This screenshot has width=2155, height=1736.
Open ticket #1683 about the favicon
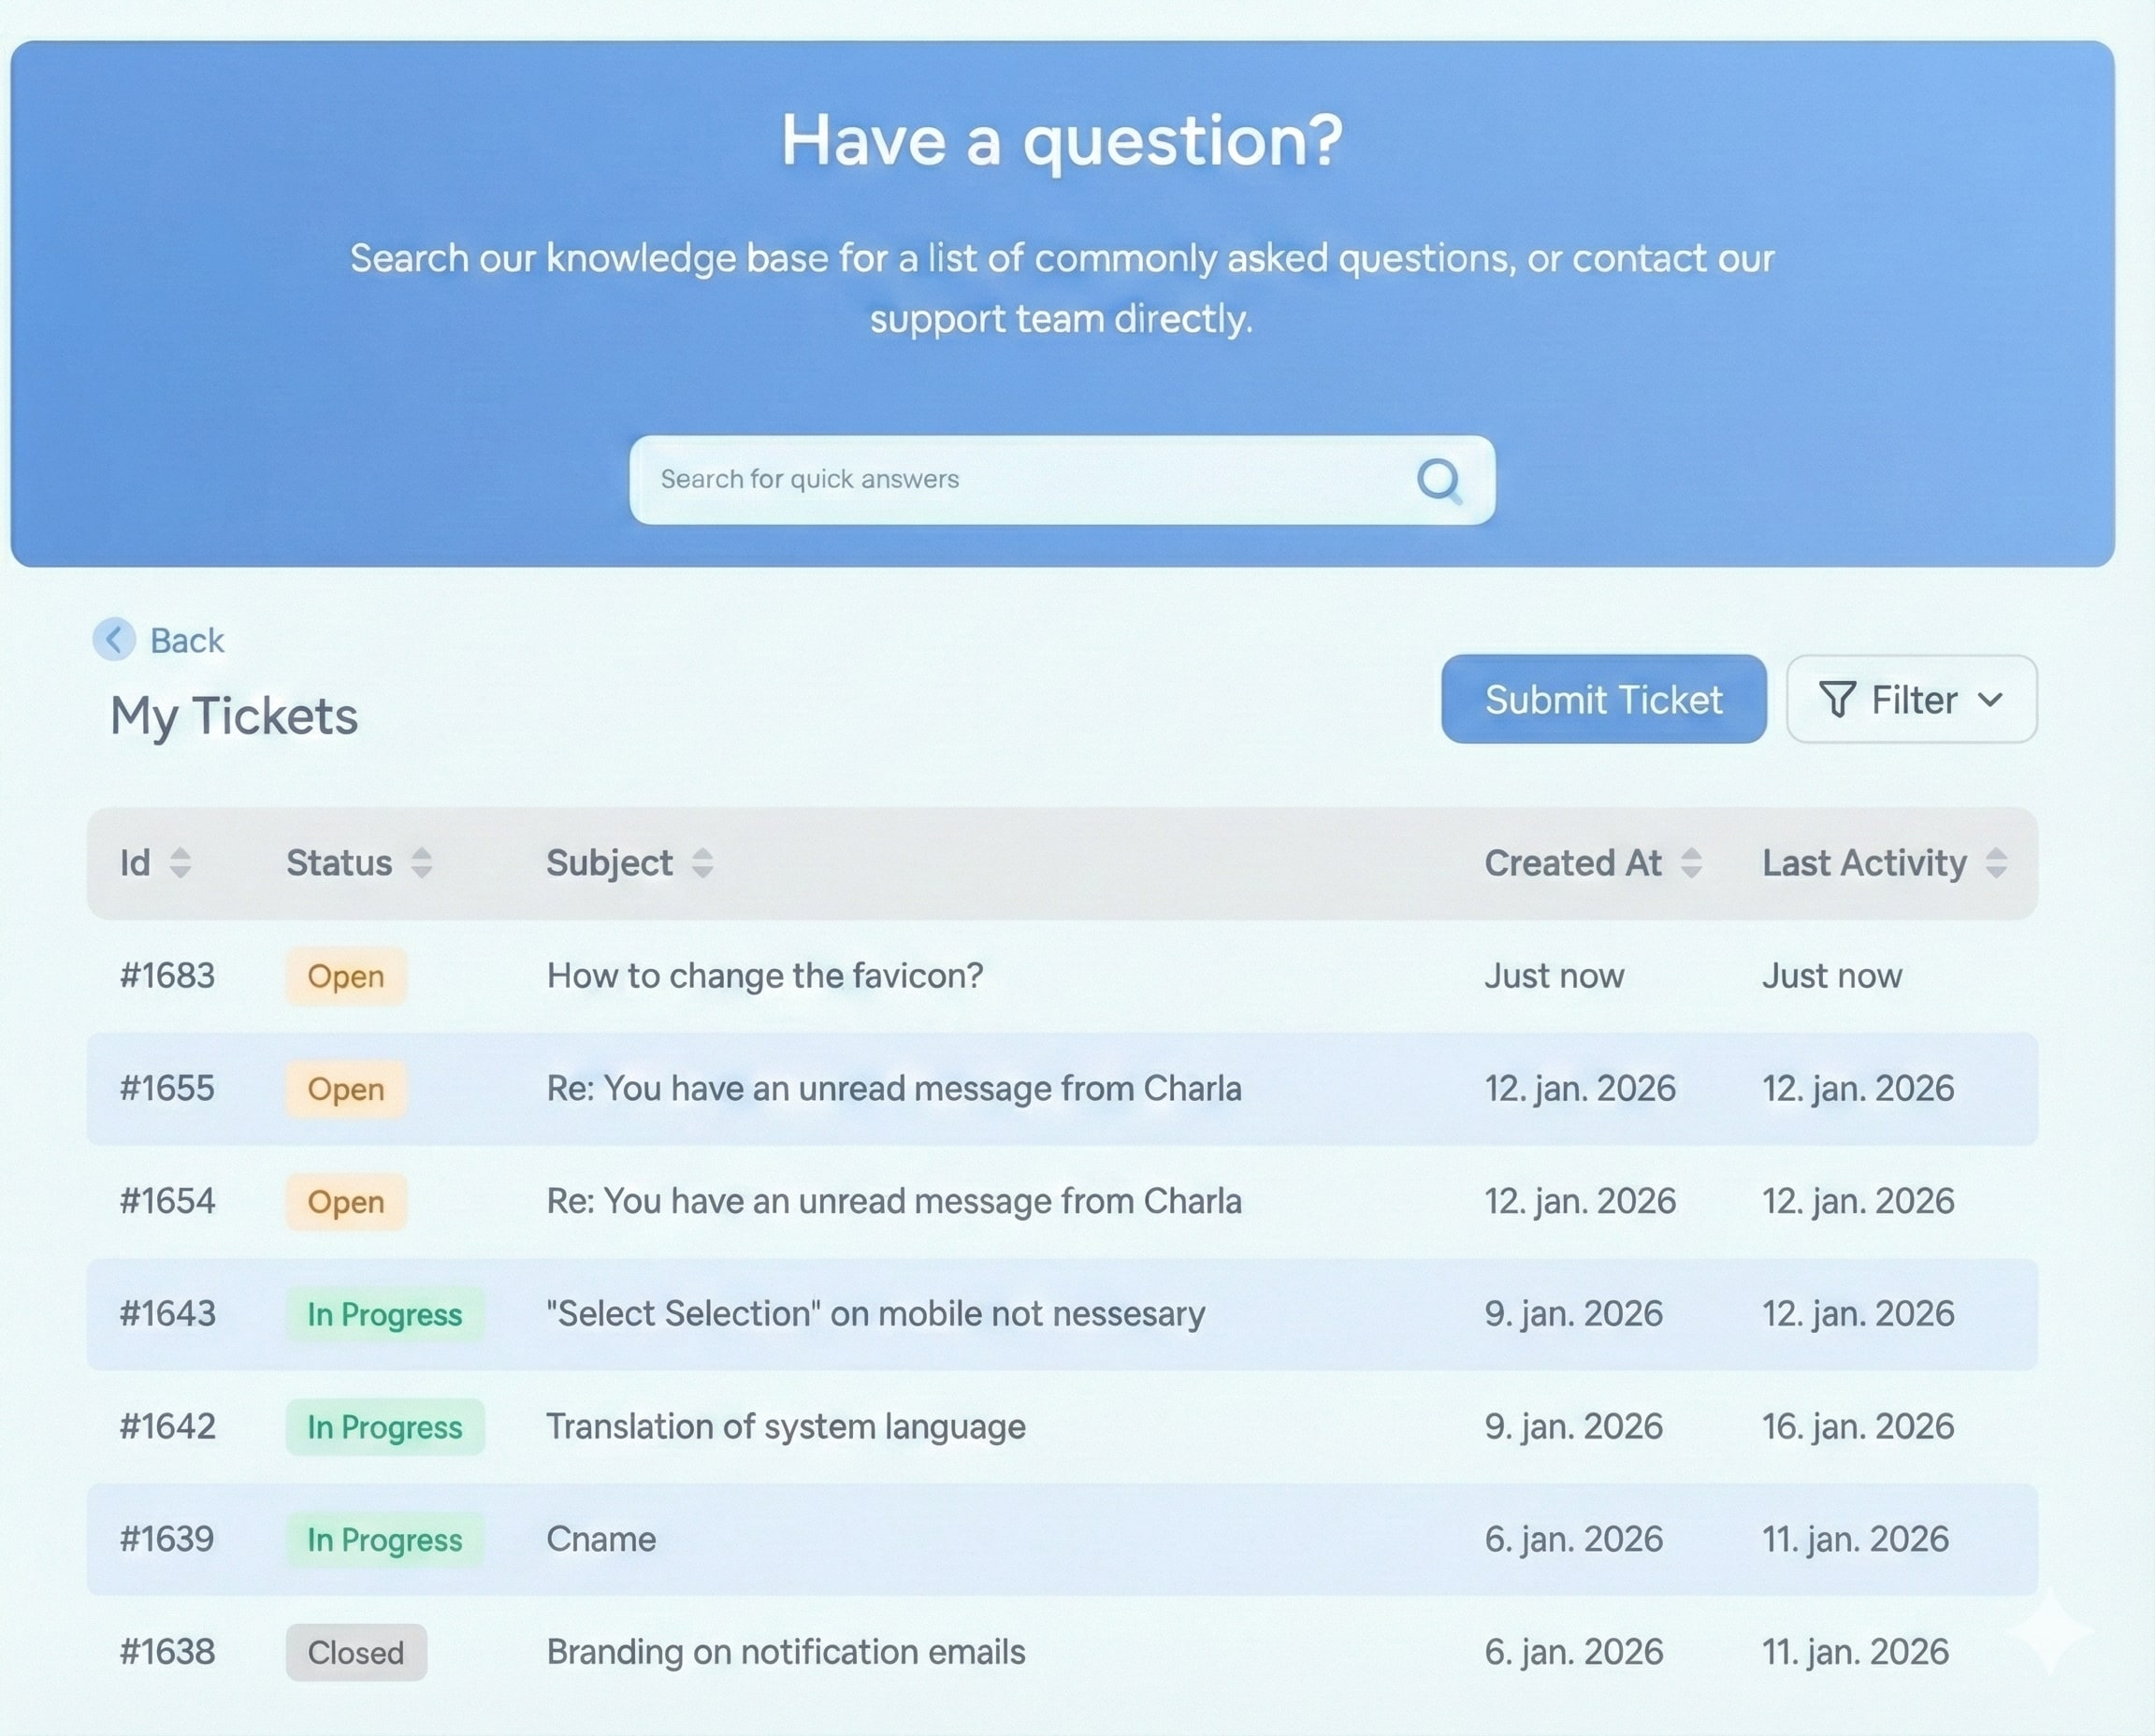click(x=764, y=975)
